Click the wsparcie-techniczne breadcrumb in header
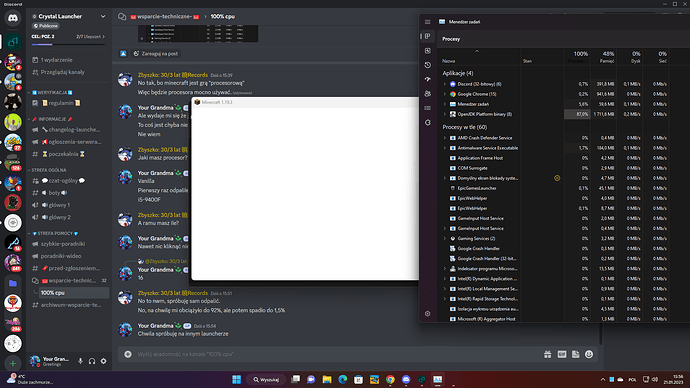Image resolution: width=690 pixels, height=388 pixels. coord(165,17)
